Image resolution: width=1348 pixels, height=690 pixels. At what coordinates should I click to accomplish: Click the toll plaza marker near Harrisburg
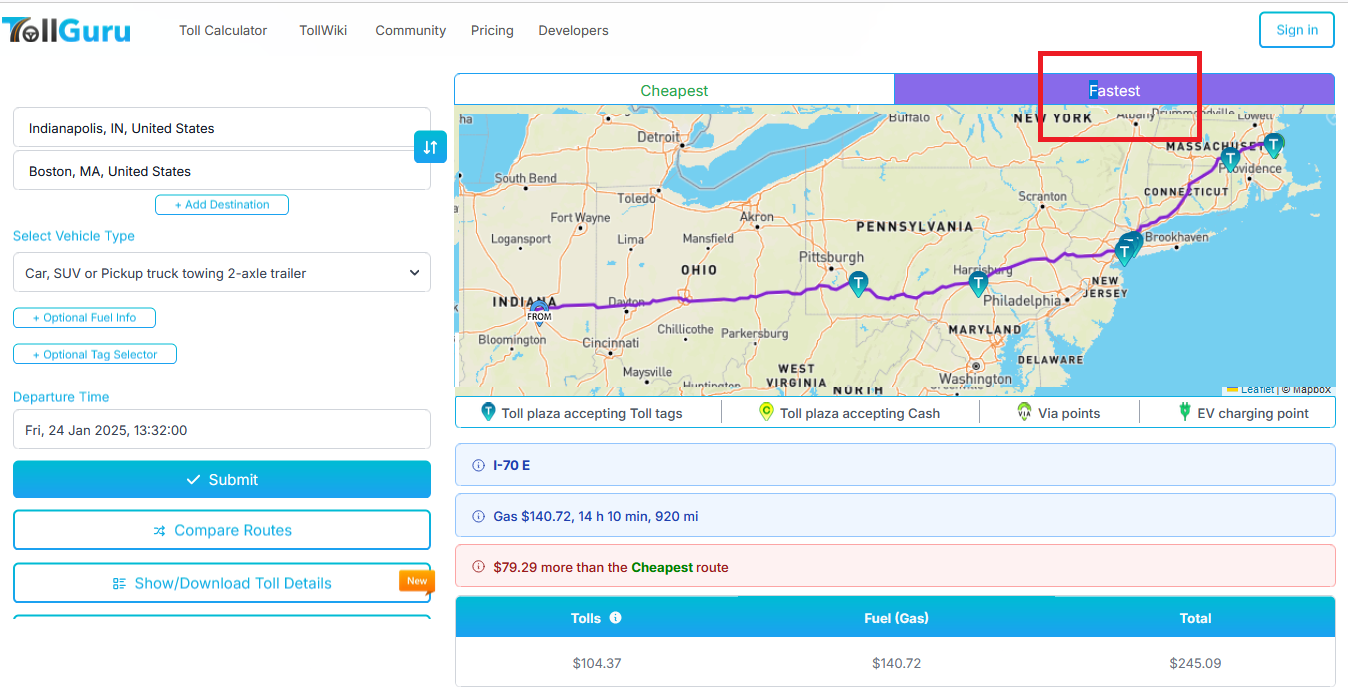(978, 283)
